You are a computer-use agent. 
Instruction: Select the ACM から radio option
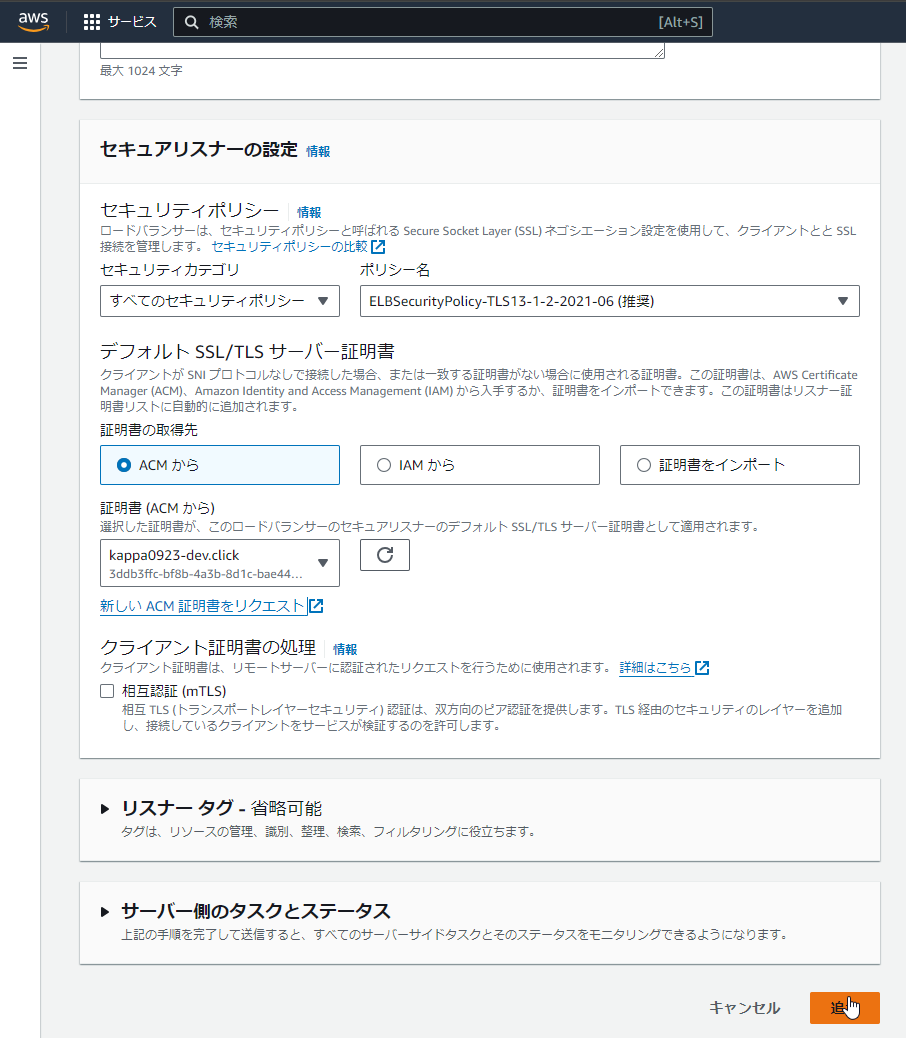coord(220,465)
